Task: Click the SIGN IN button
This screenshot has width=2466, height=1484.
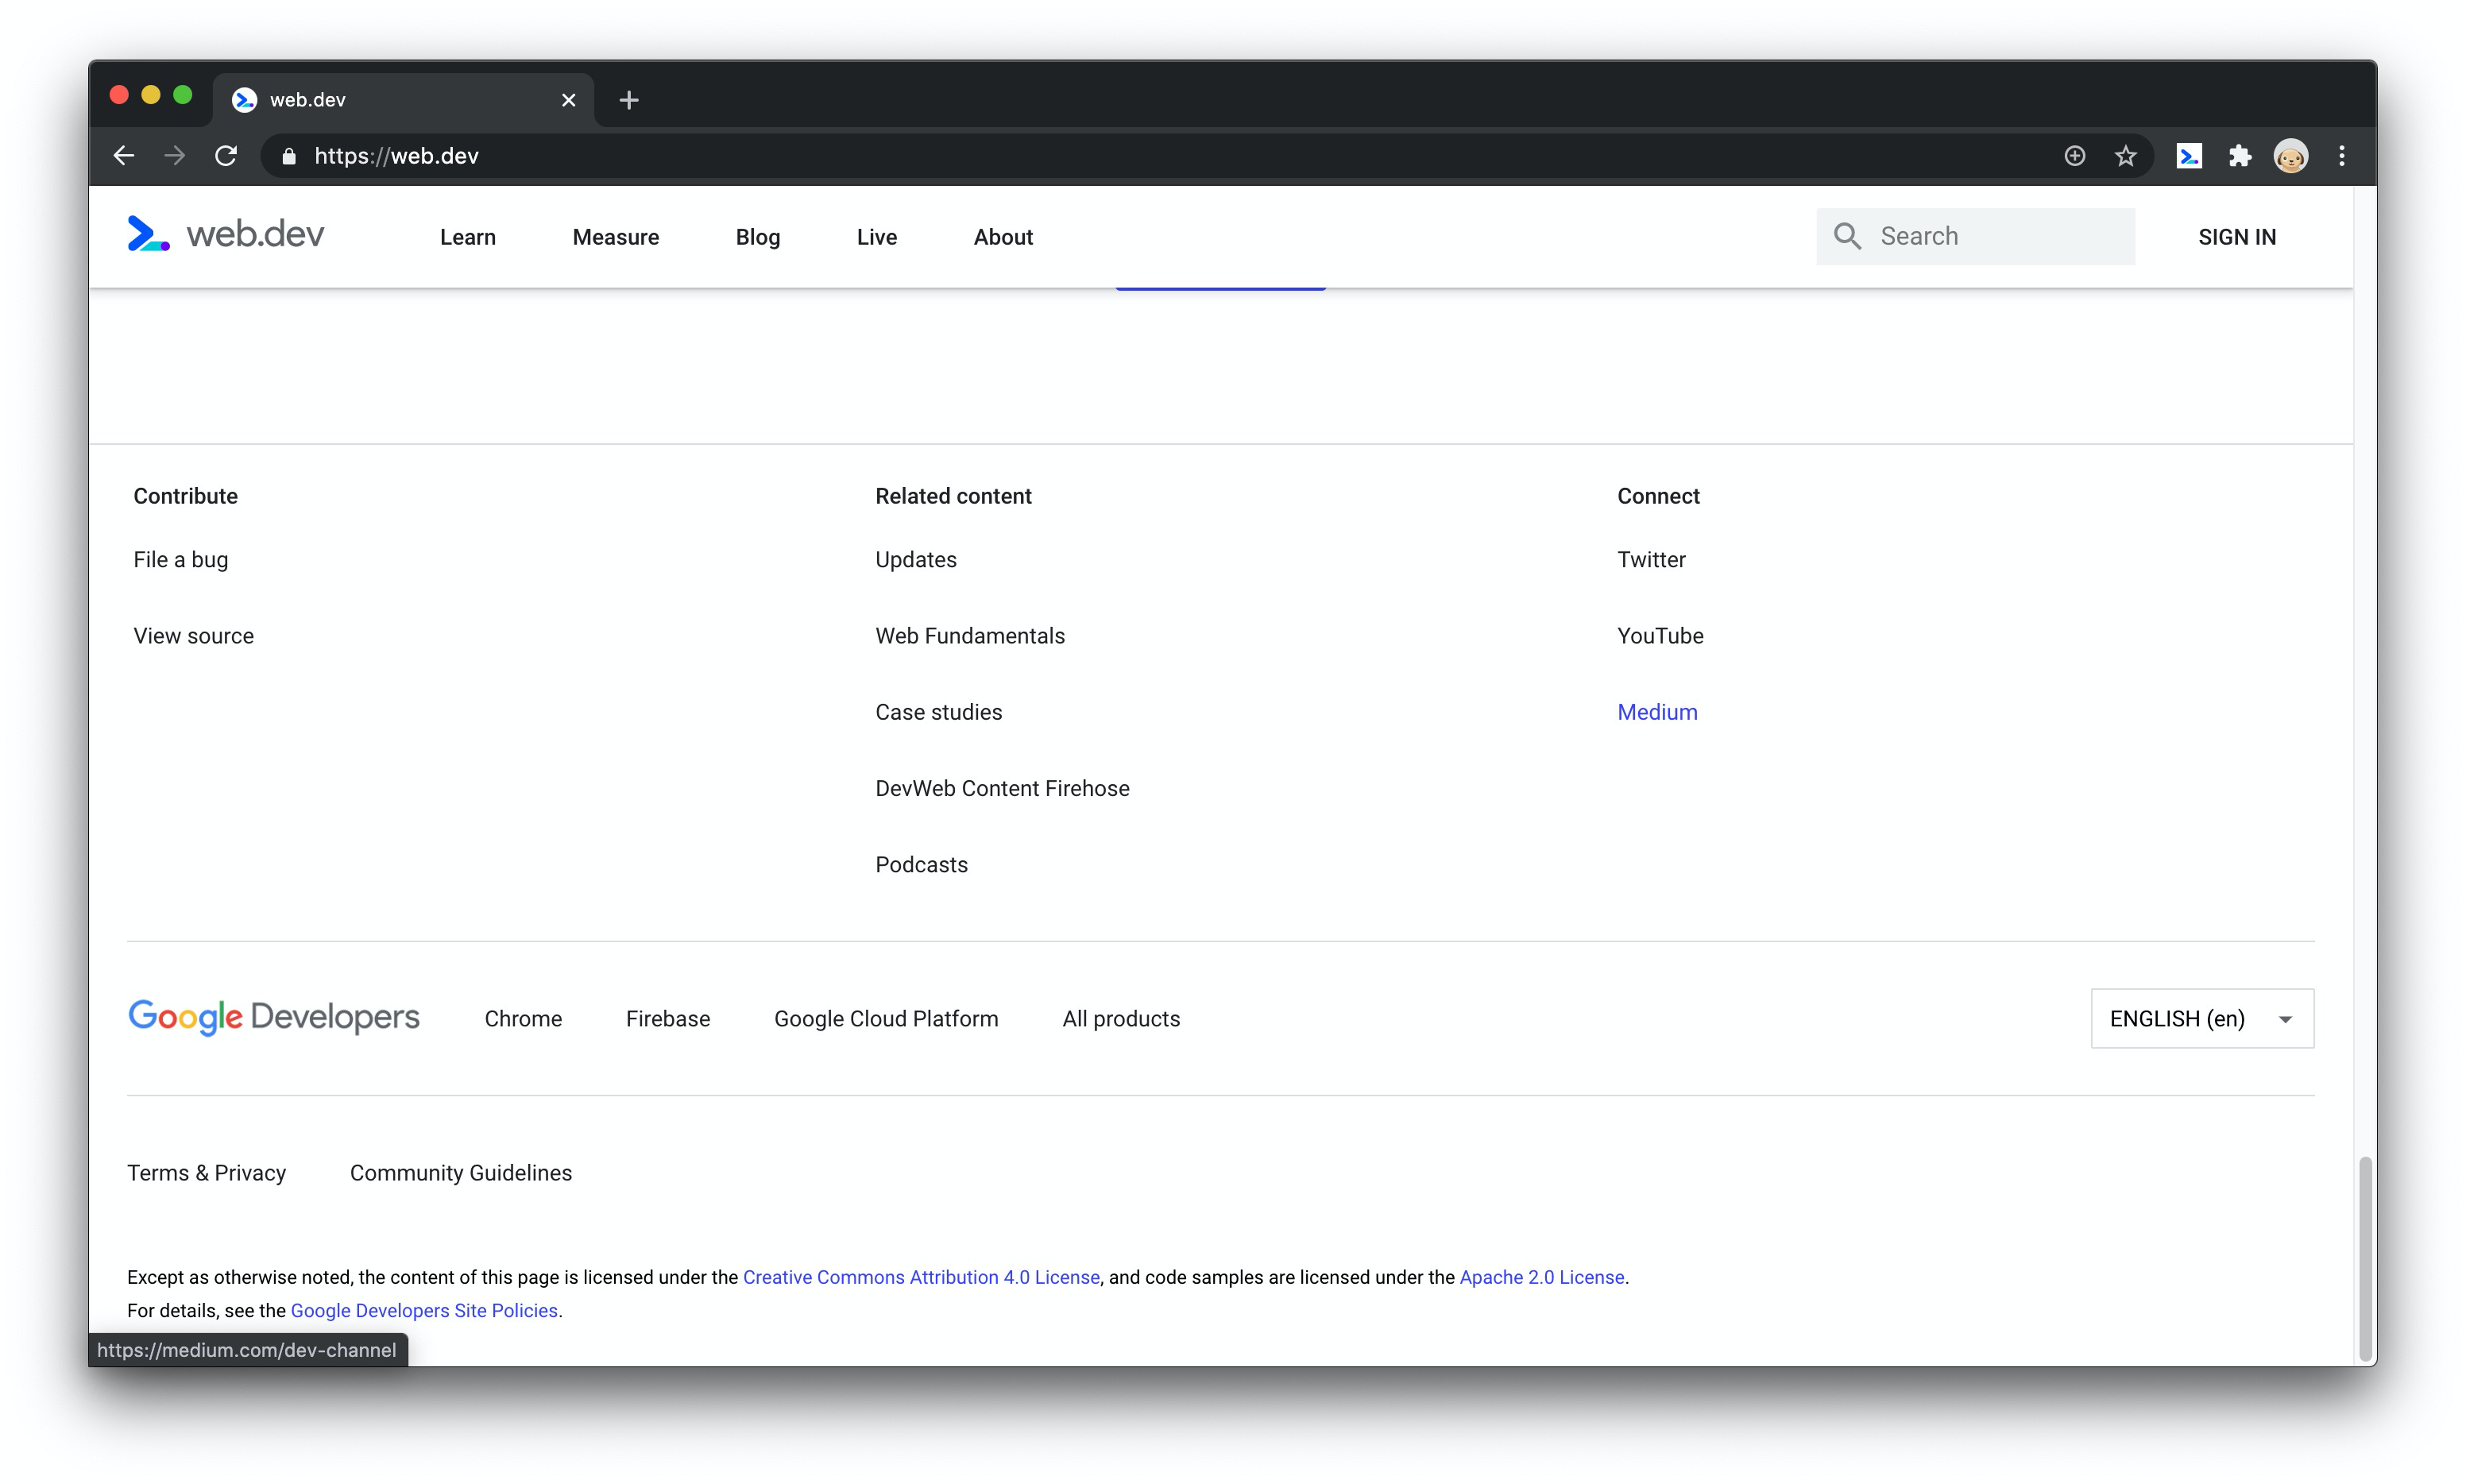Action: click(x=2236, y=237)
